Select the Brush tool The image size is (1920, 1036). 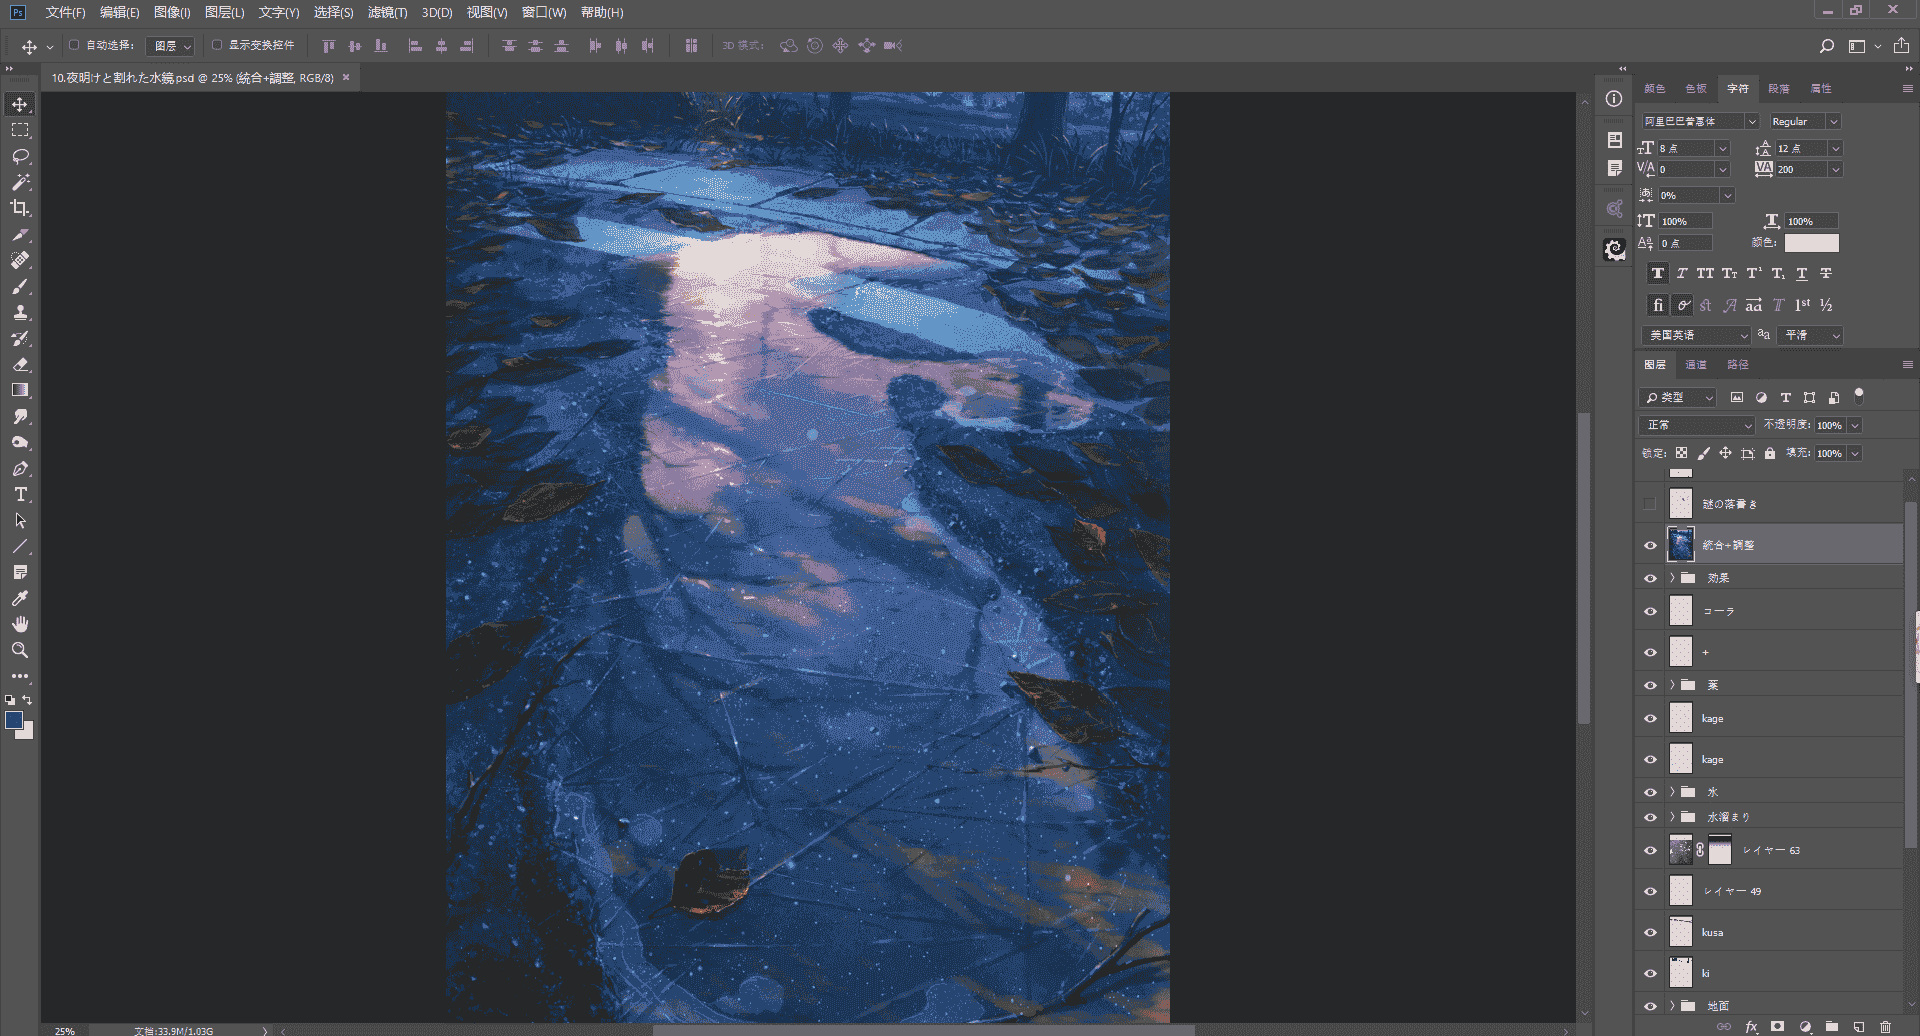(x=20, y=286)
